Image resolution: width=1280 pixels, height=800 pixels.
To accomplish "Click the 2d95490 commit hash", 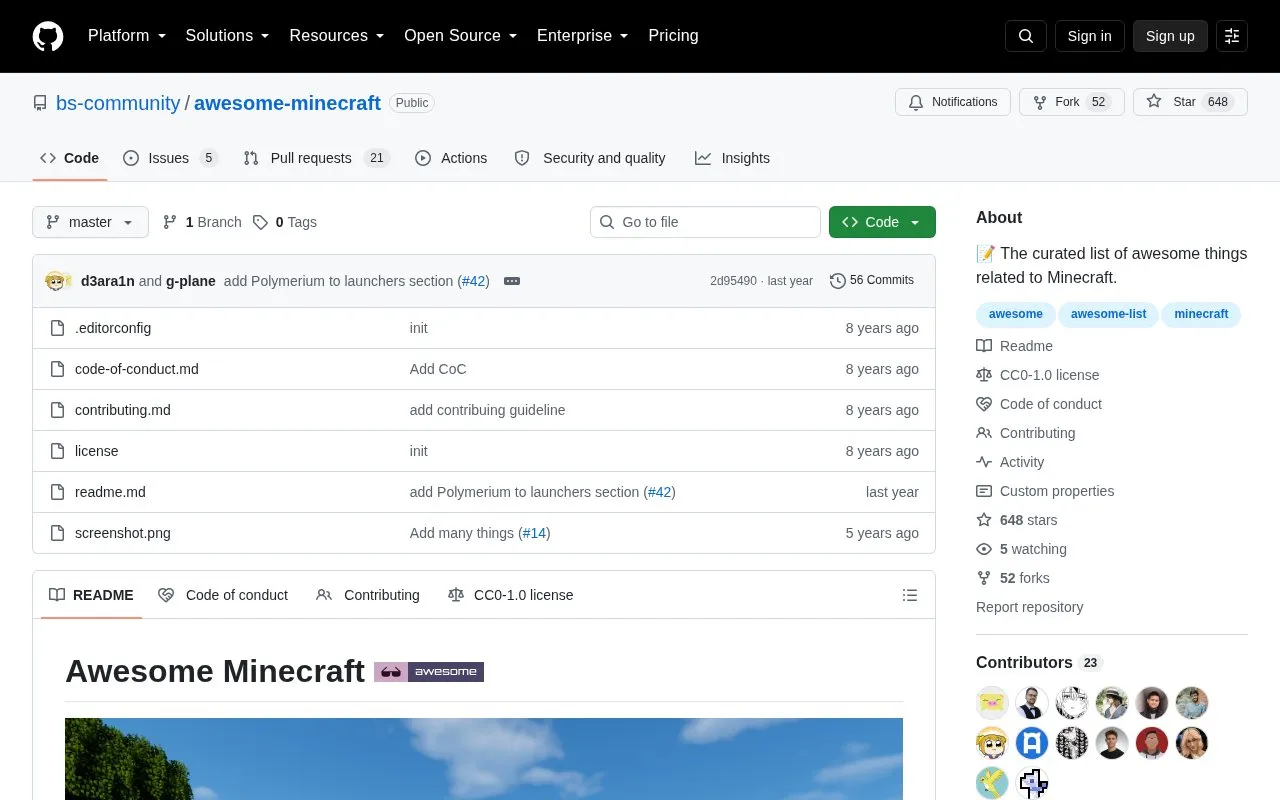I will click(x=733, y=281).
